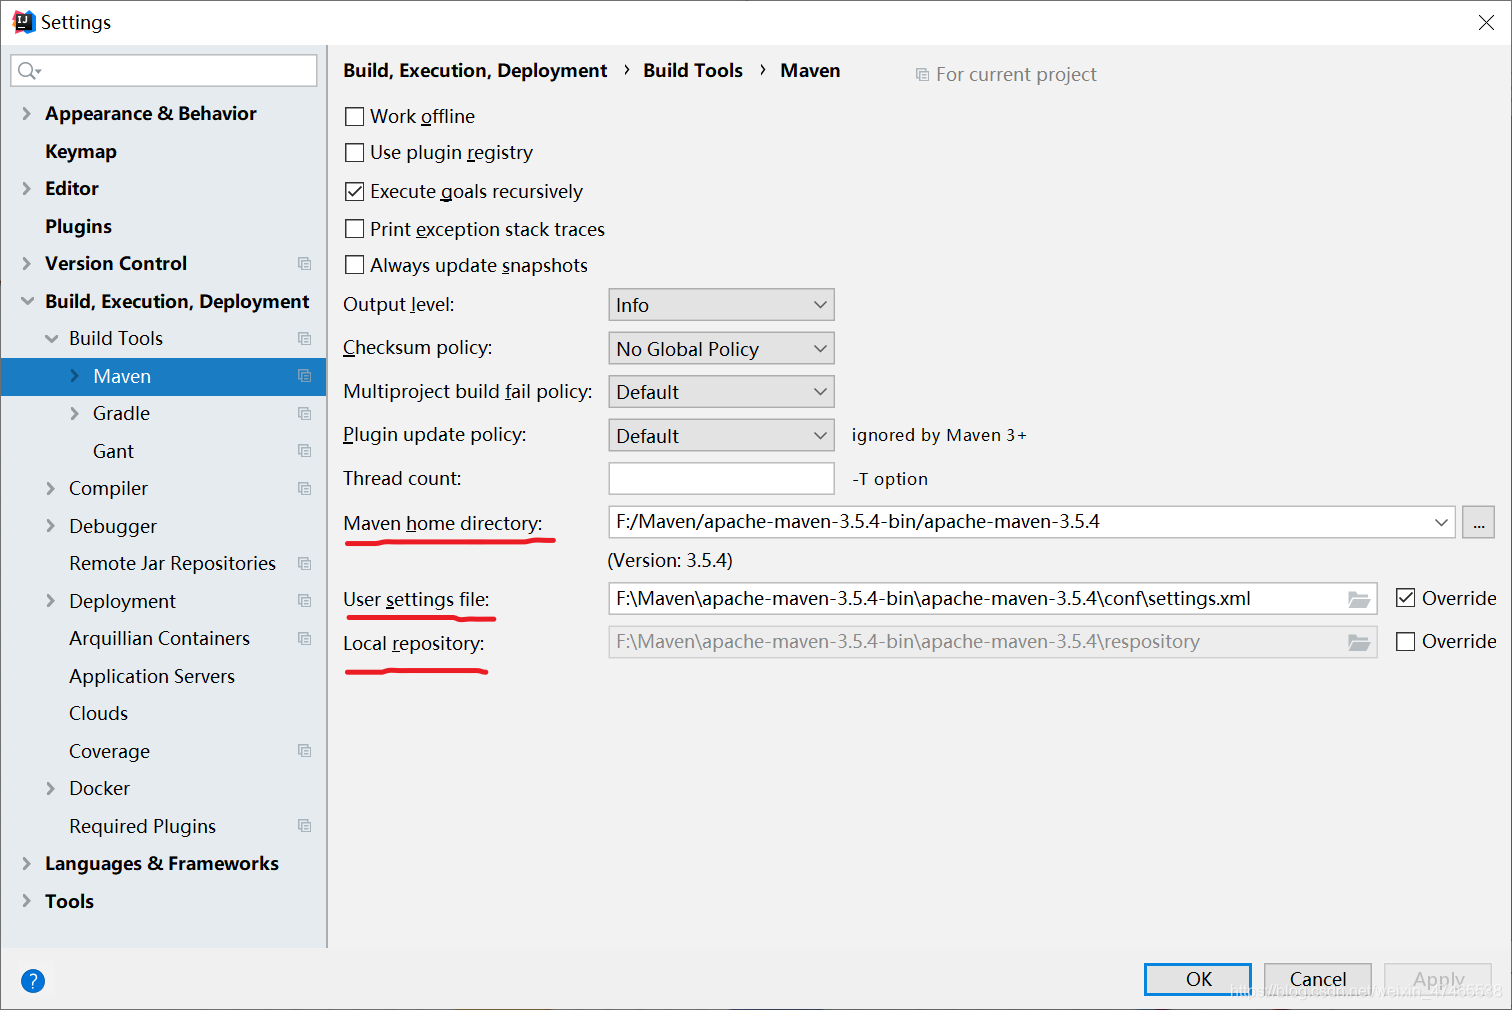Click project-level icon next to Build Tools
This screenshot has height=1010, width=1512.
click(x=305, y=339)
